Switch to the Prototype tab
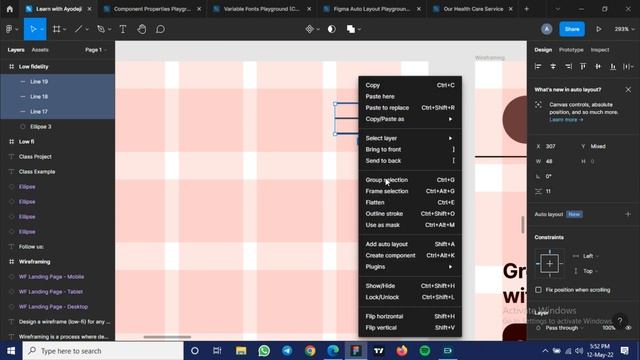Image resolution: width=640 pixels, height=360 pixels. coord(571,50)
